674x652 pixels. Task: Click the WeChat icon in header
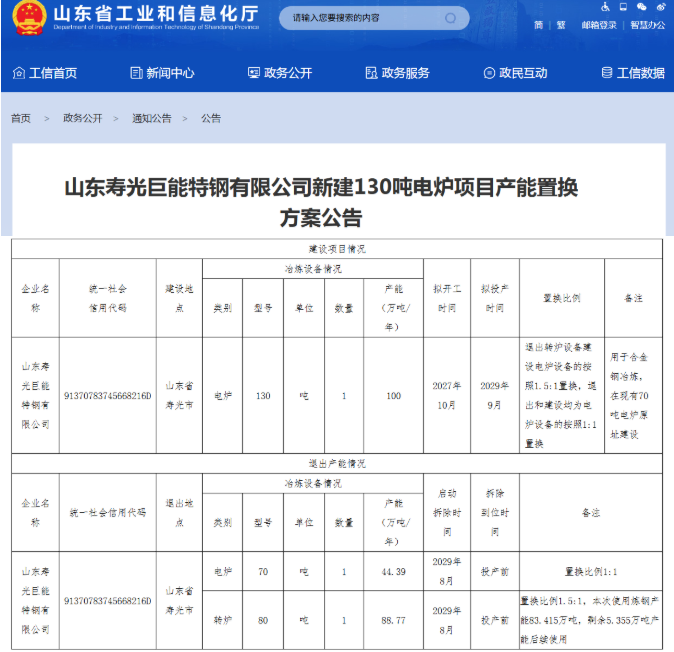click(x=642, y=6)
